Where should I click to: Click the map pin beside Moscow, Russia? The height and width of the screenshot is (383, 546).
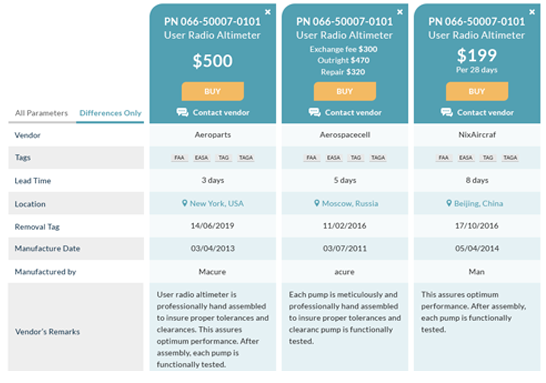coord(317,203)
